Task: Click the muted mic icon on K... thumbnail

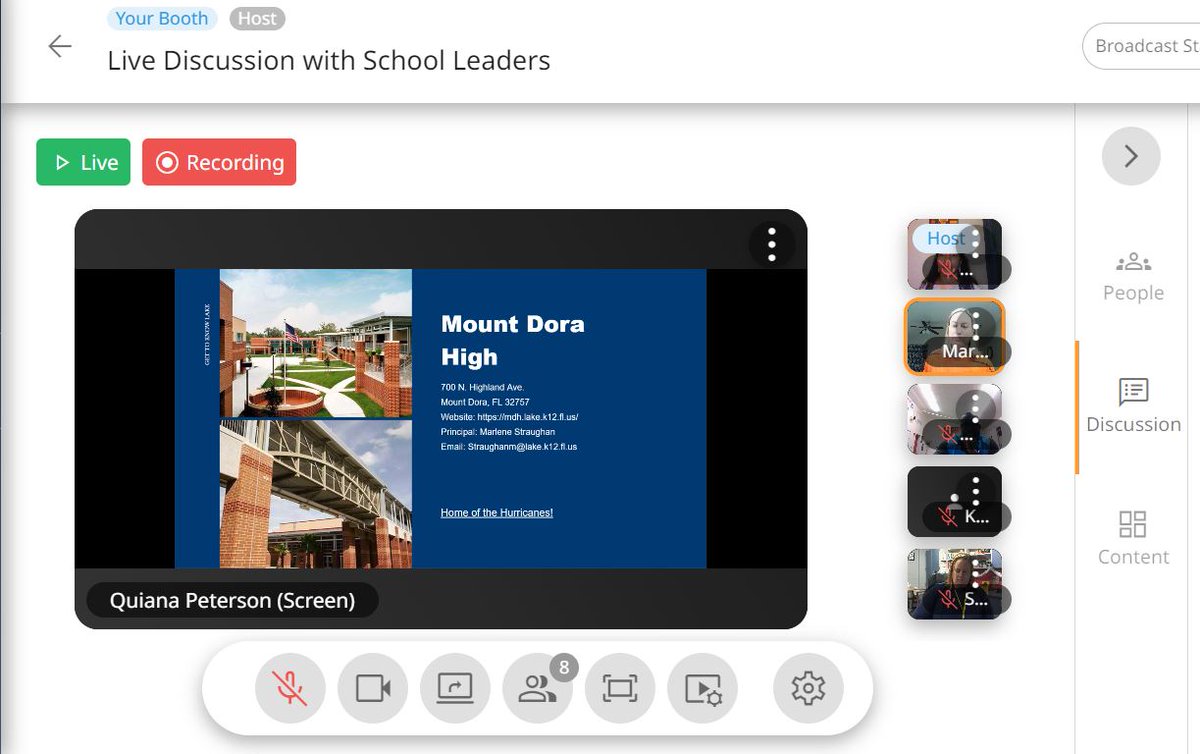Action: 947,517
